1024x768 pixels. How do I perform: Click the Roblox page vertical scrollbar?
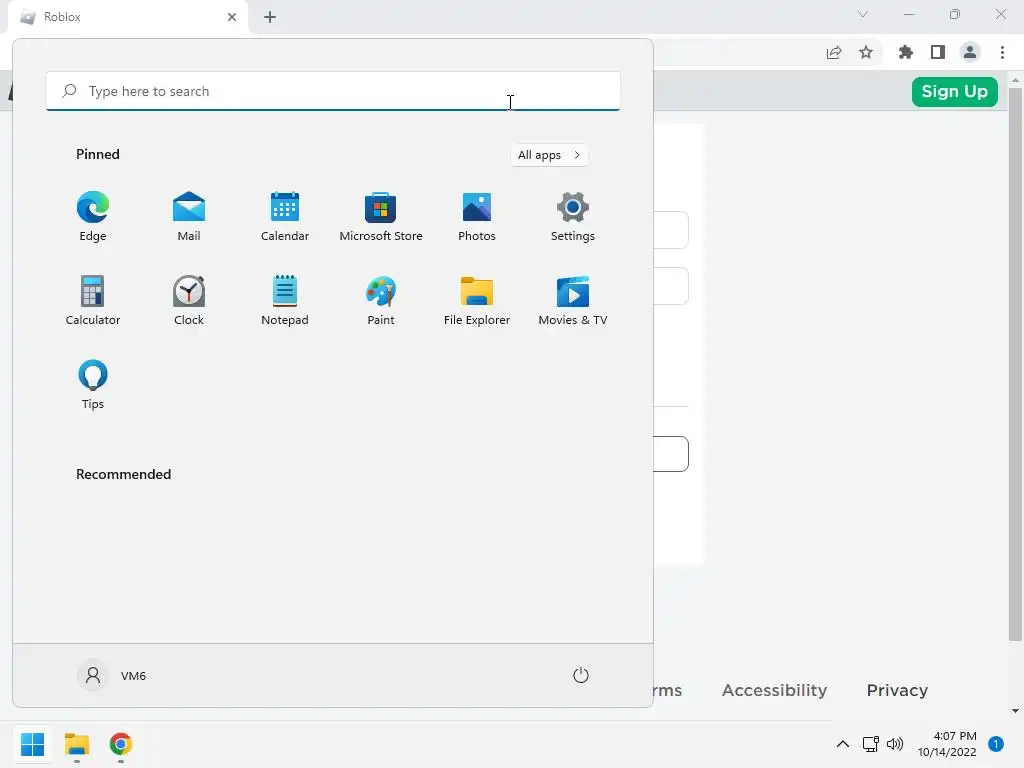pos(1015,364)
